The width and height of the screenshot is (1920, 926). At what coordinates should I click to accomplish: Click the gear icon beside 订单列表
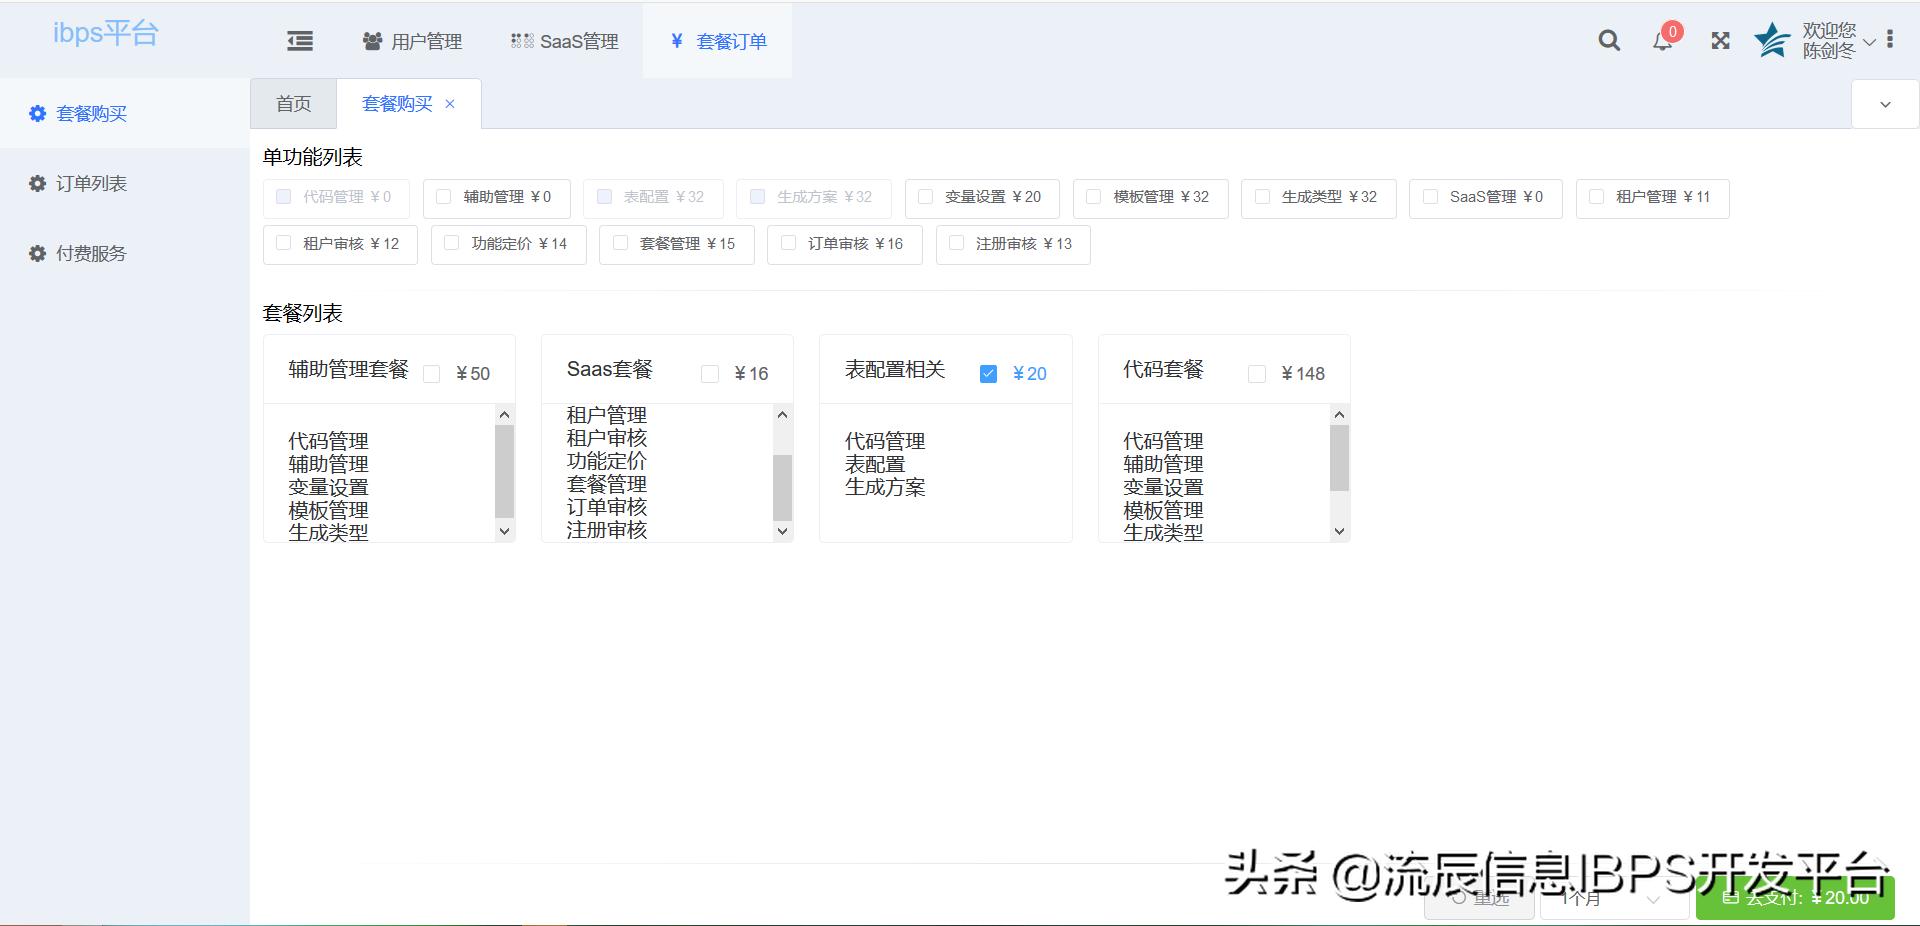(x=37, y=183)
